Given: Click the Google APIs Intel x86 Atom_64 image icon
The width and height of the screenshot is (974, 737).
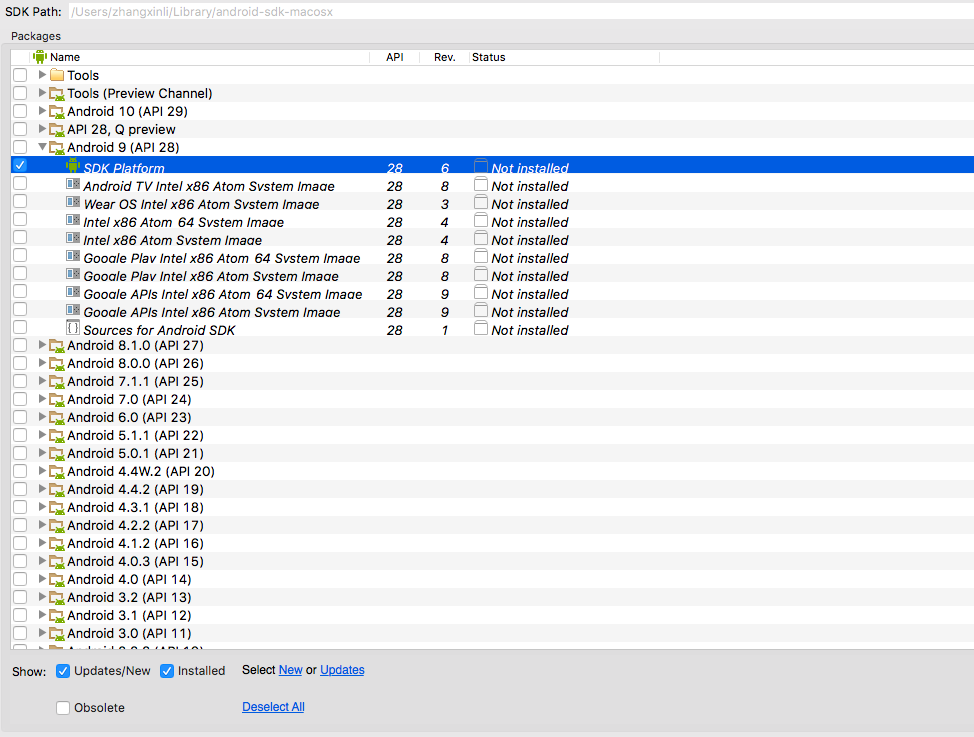Looking at the screenshot, I should coord(73,292).
